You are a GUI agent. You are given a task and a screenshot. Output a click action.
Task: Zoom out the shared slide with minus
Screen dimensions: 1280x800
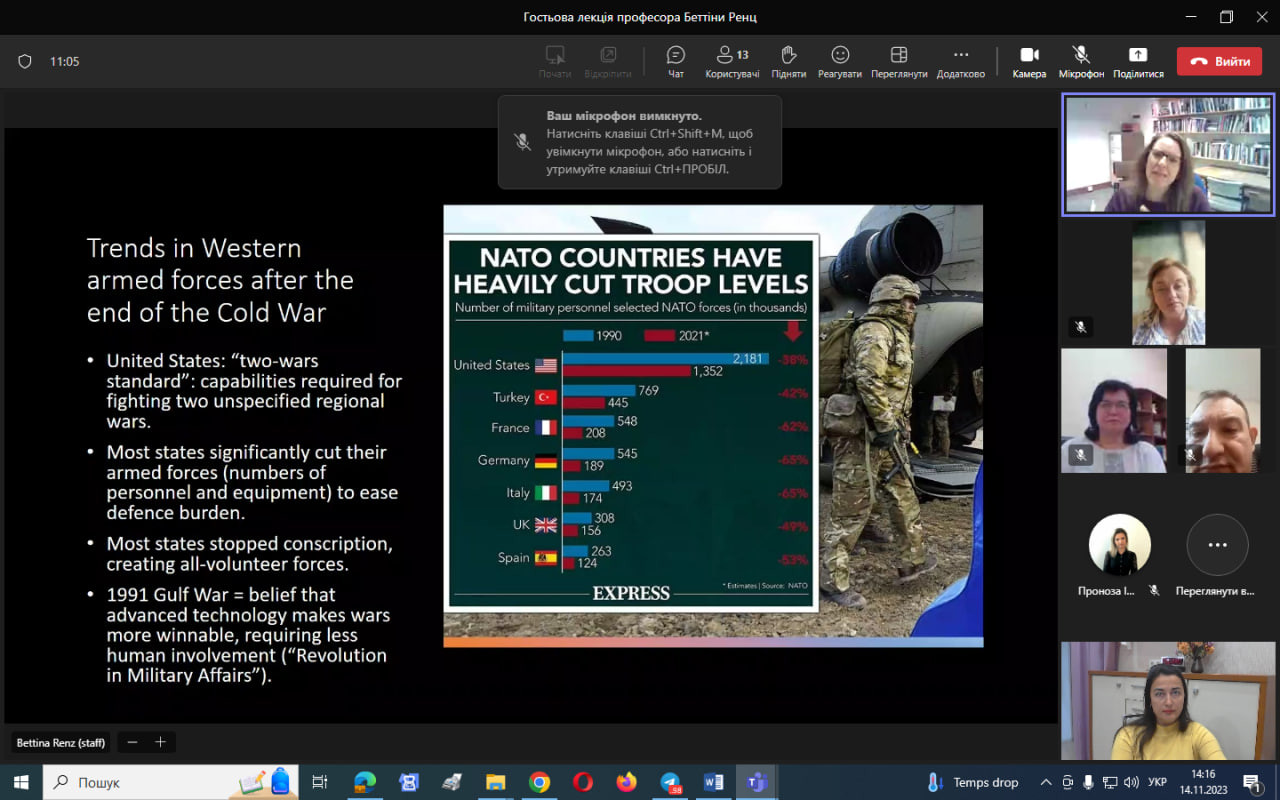pyautogui.click(x=132, y=742)
